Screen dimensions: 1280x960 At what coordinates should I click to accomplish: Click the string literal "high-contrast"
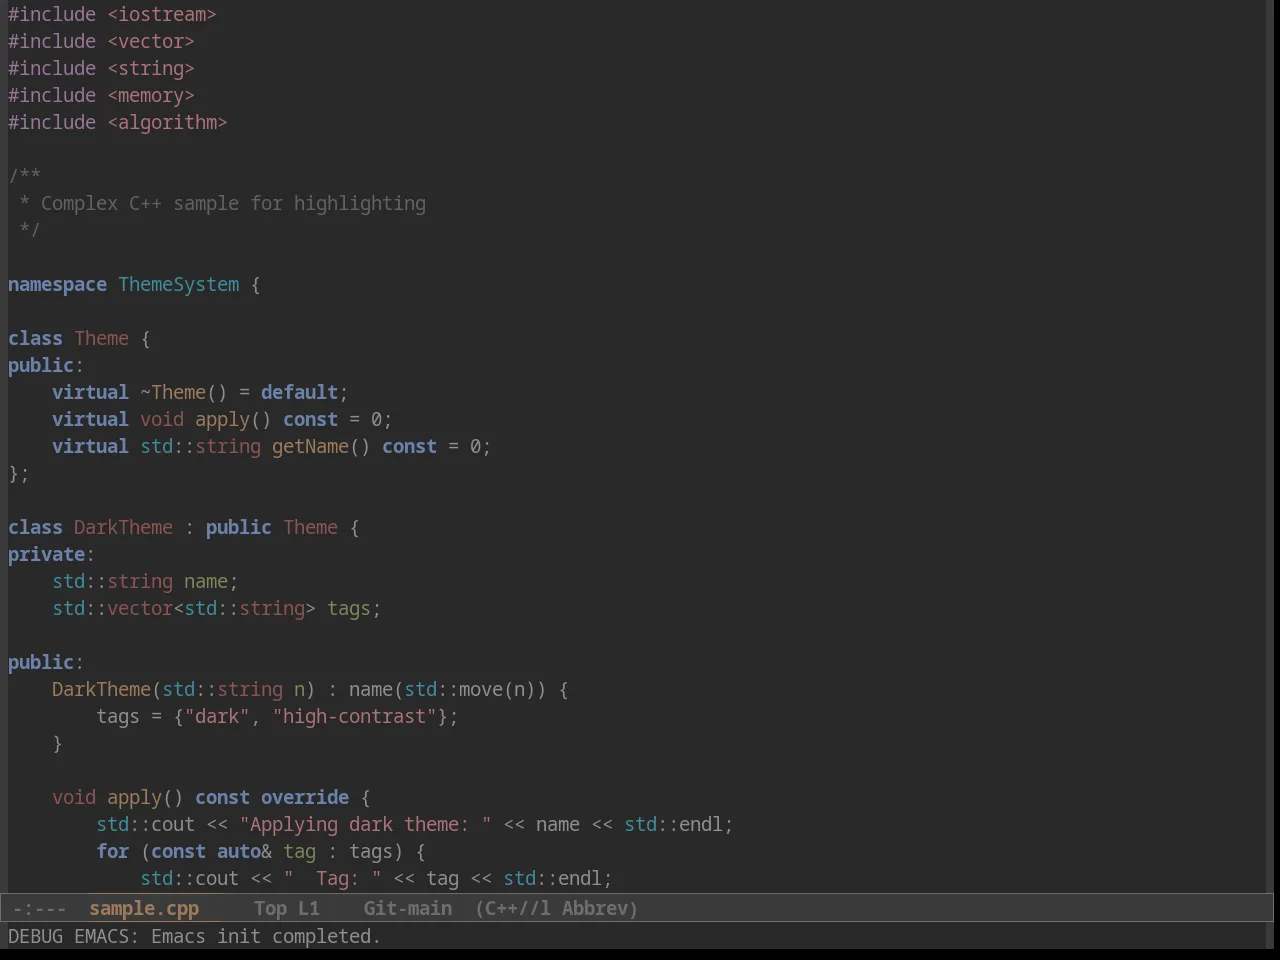pos(354,716)
